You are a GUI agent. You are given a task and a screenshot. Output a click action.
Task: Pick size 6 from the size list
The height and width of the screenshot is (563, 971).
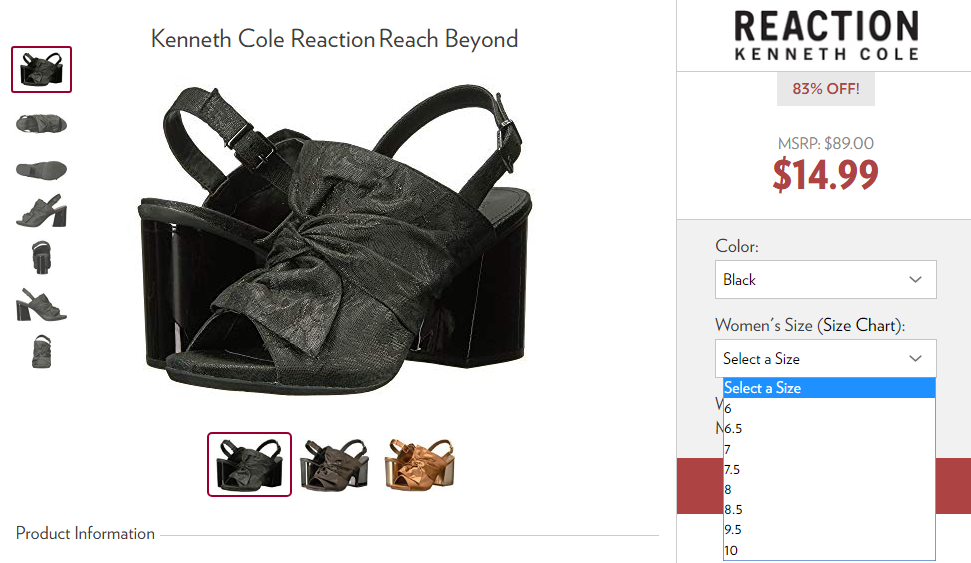point(829,408)
